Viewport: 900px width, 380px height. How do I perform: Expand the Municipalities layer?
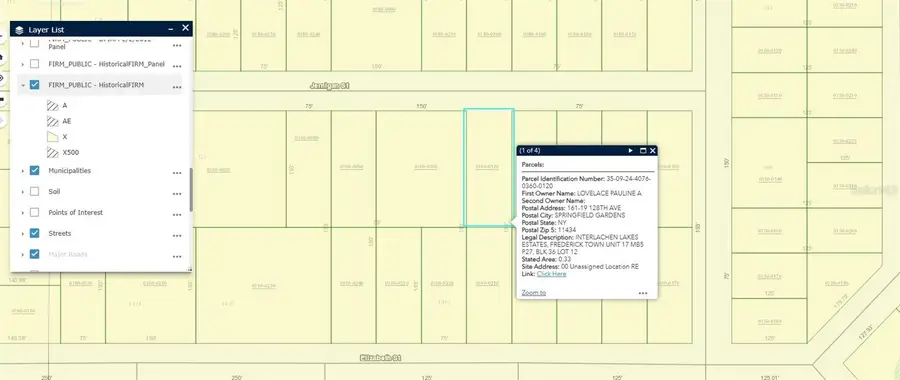[23, 170]
